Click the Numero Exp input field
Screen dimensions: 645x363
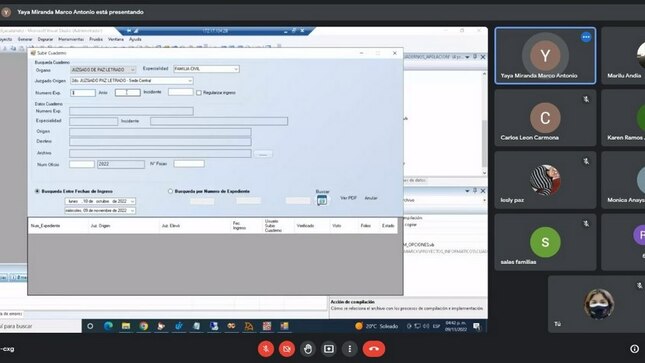coord(83,93)
